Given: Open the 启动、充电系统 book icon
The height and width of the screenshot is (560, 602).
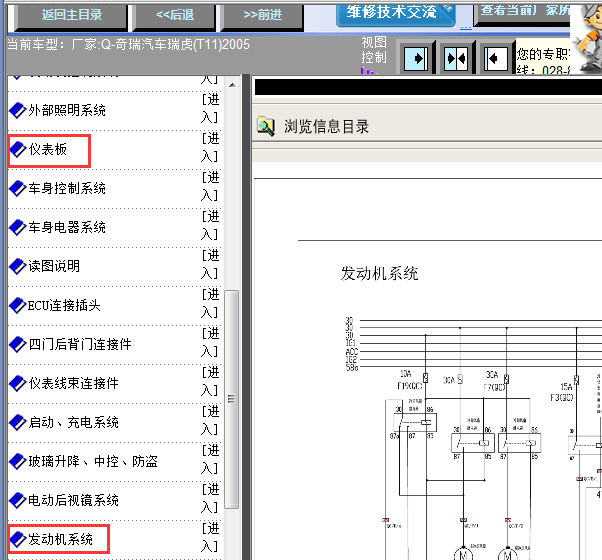Looking at the screenshot, I should coord(17,423).
